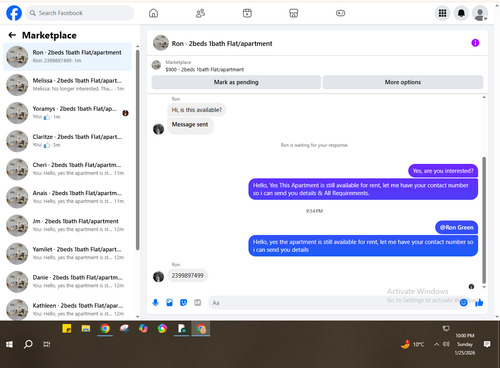Click chat scroll up arrow
The width and height of the screenshot is (500, 368).
point(484,97)
